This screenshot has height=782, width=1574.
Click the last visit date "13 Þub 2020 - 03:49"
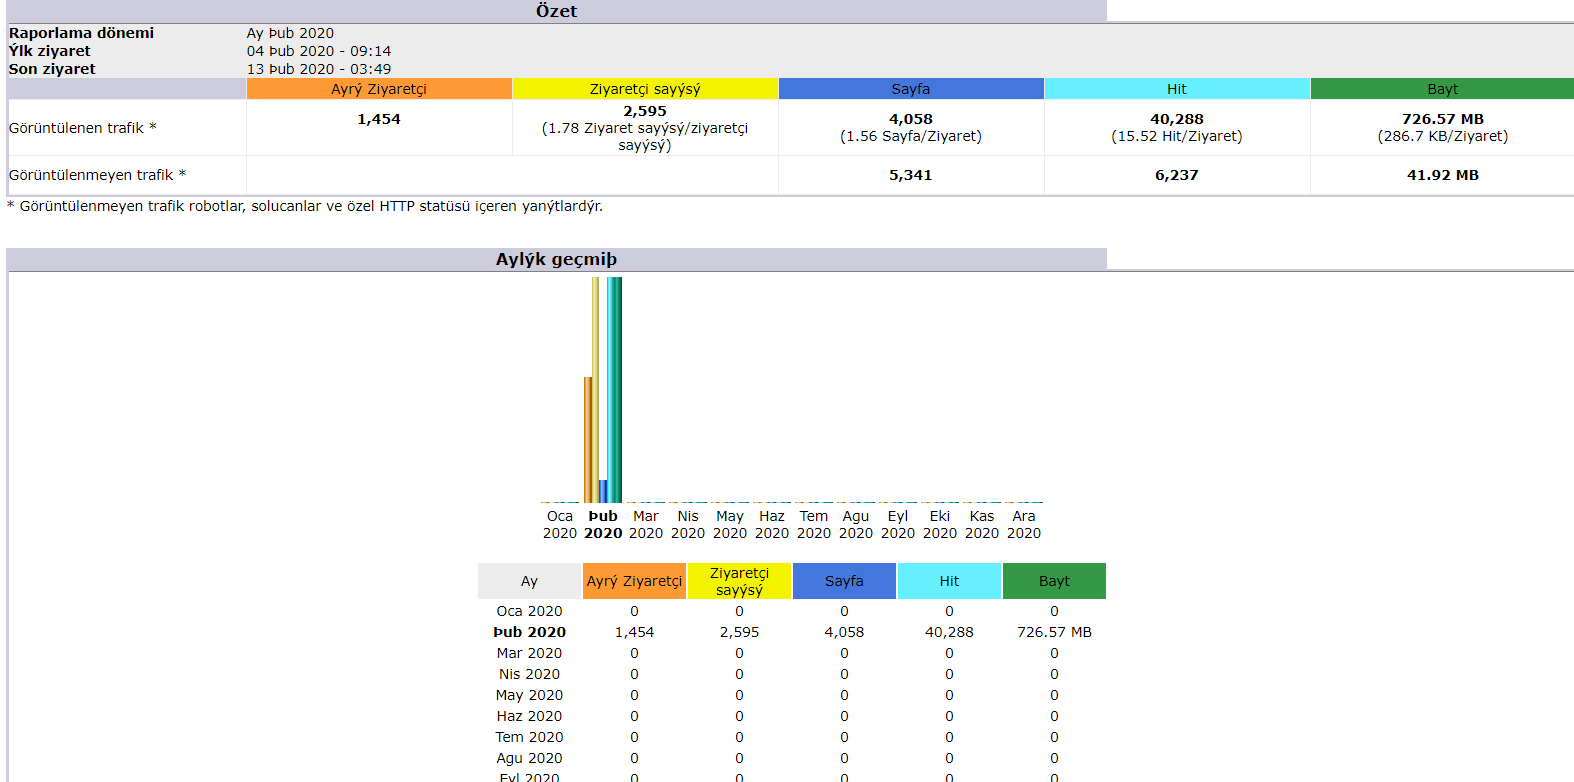pyautogui.click(x=319, y=69)
